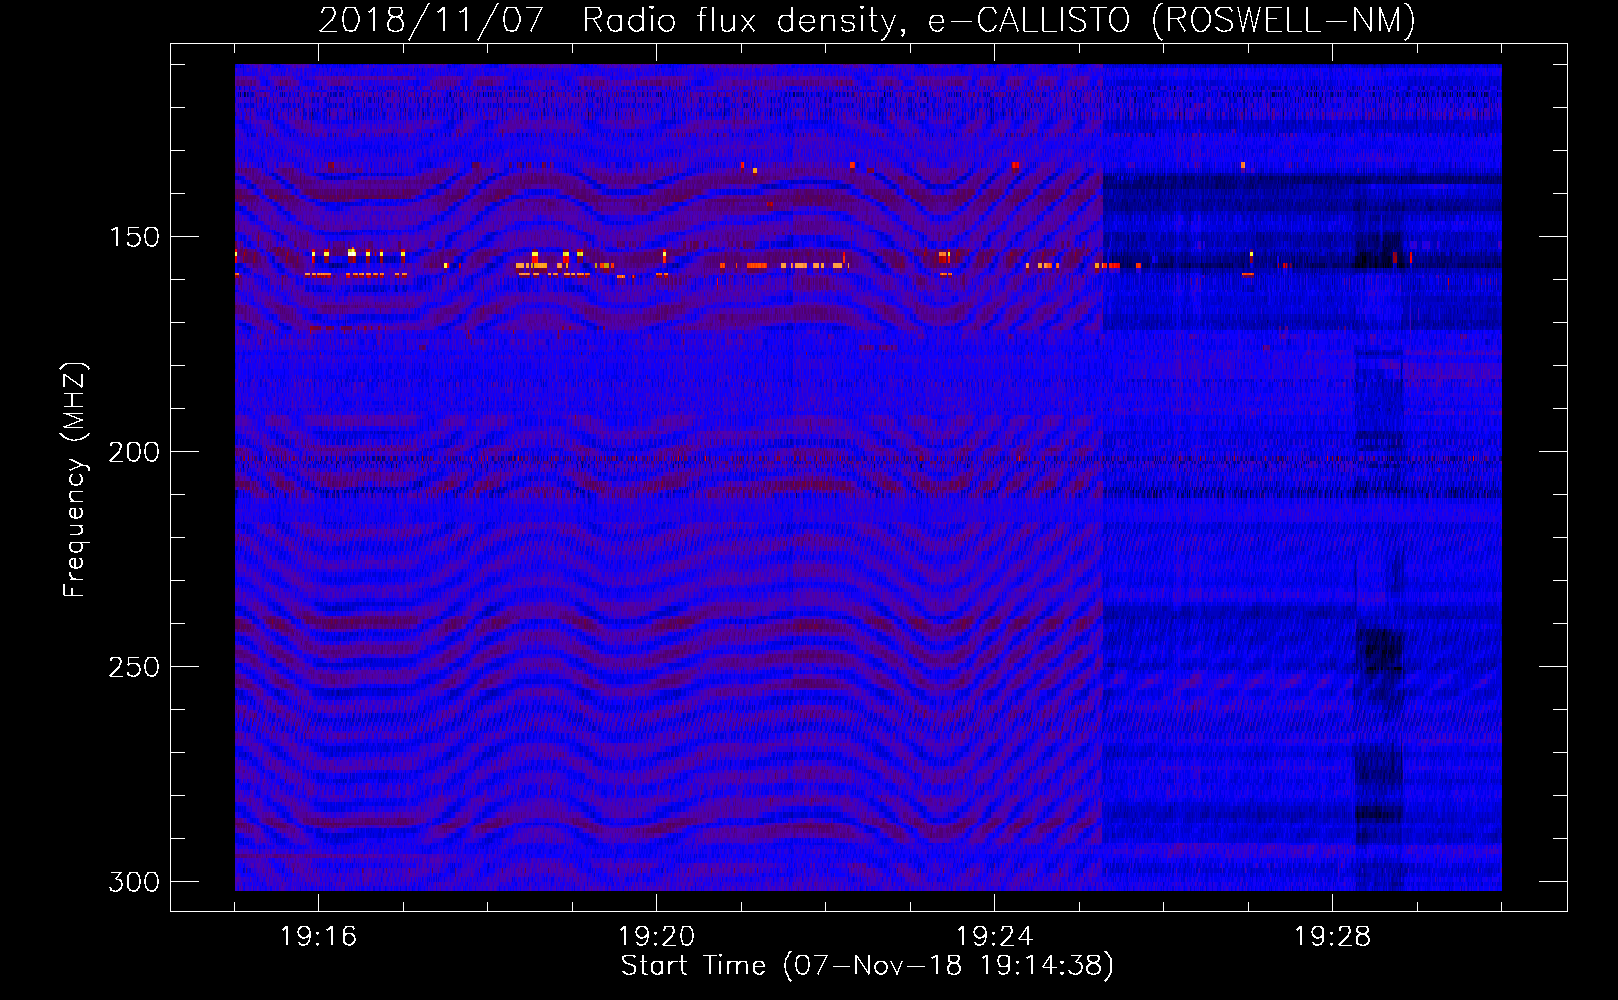Click the date "2018/11/07" in the title
The image size is (1618, 1000).
tap(431, 21)
